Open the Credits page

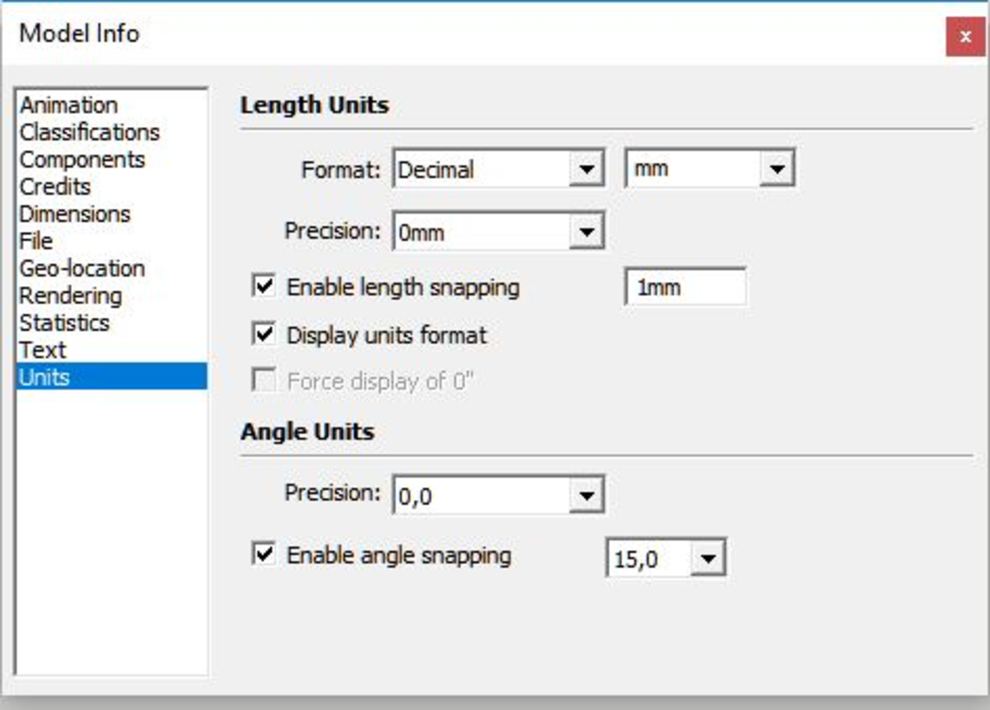[x=55, y=187]
